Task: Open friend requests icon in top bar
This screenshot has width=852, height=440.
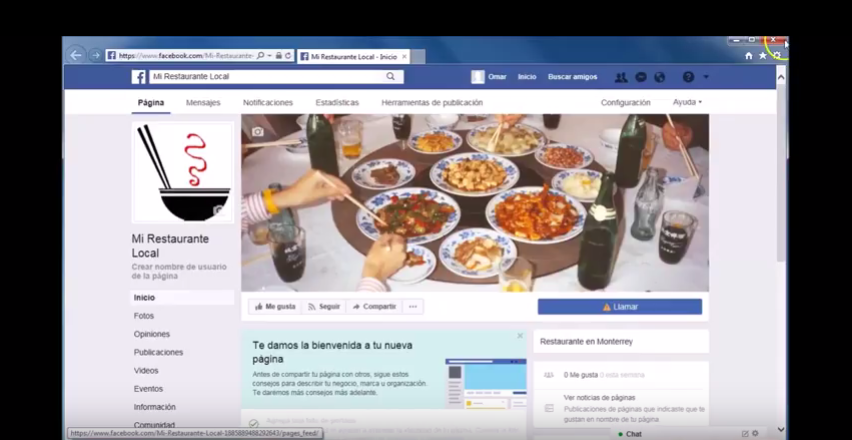Action: pyautogui.click(x=621, y=77)
